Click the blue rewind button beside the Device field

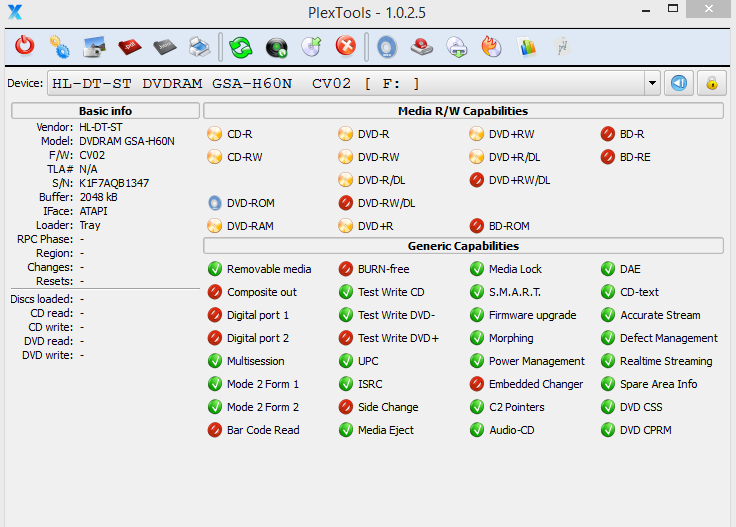[679, 83]
